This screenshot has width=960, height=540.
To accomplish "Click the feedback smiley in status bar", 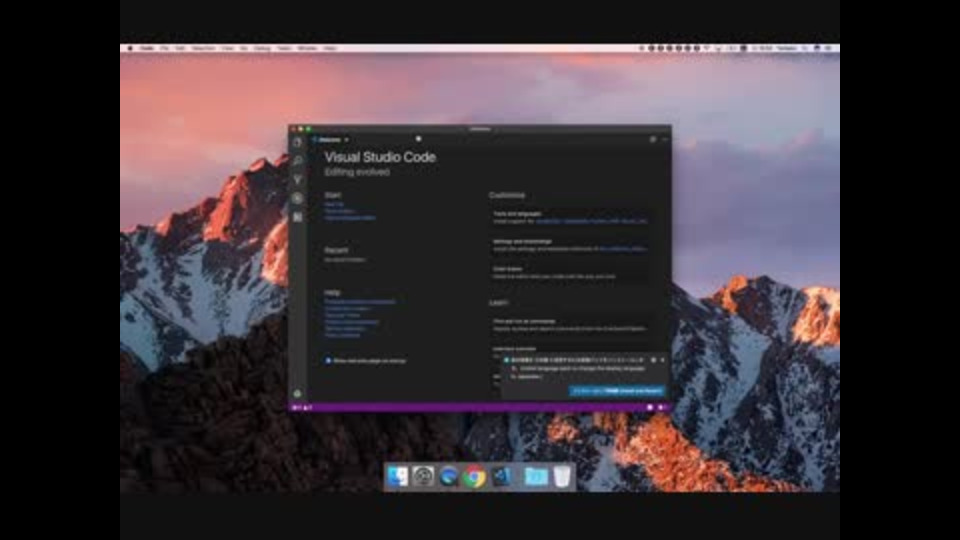I will point(650,407).
